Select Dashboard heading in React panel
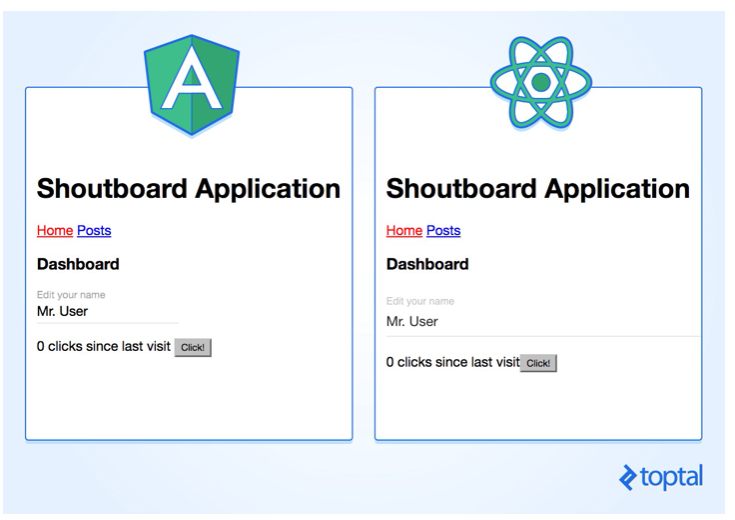Viewport: 735px width, 520px height. click(428, 264)
